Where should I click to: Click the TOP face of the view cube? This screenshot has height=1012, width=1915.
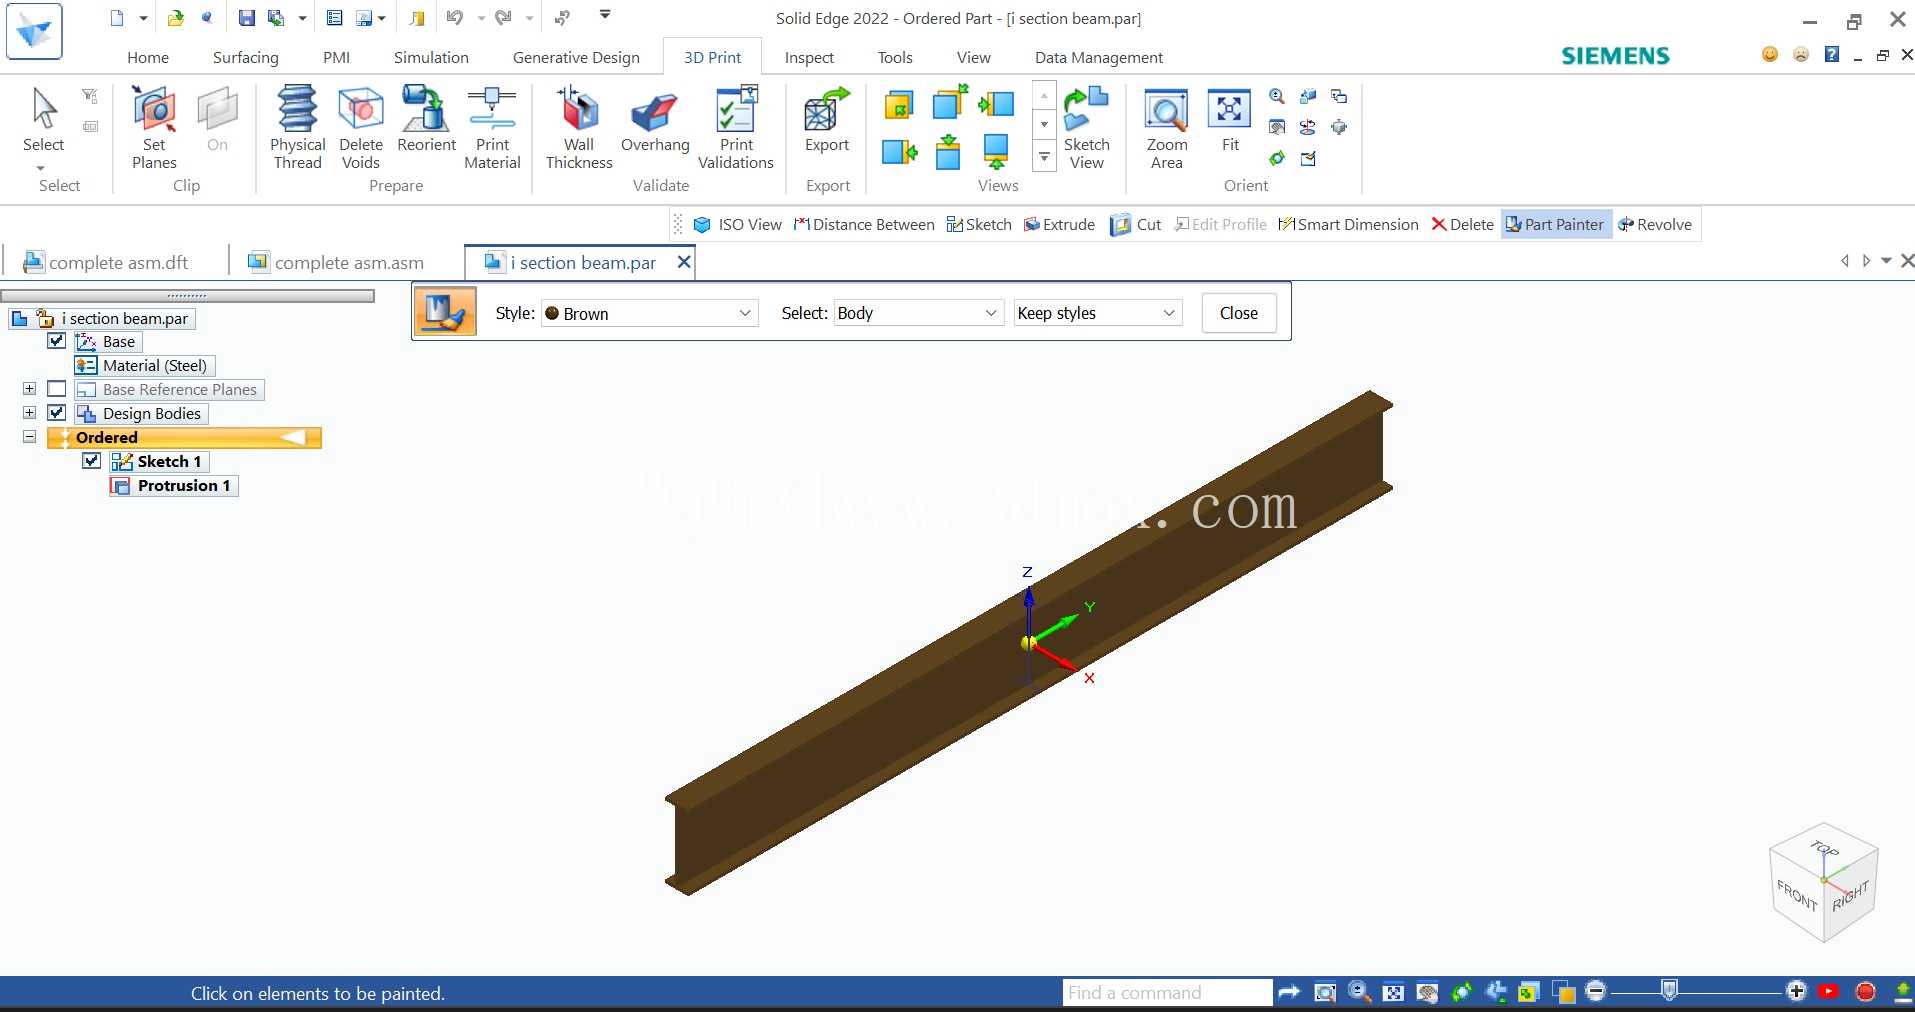1825,849
